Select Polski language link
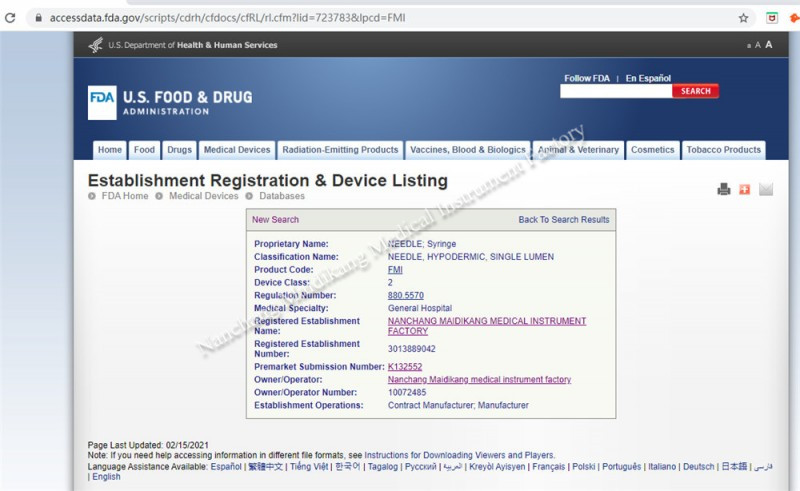 [584, 467]
